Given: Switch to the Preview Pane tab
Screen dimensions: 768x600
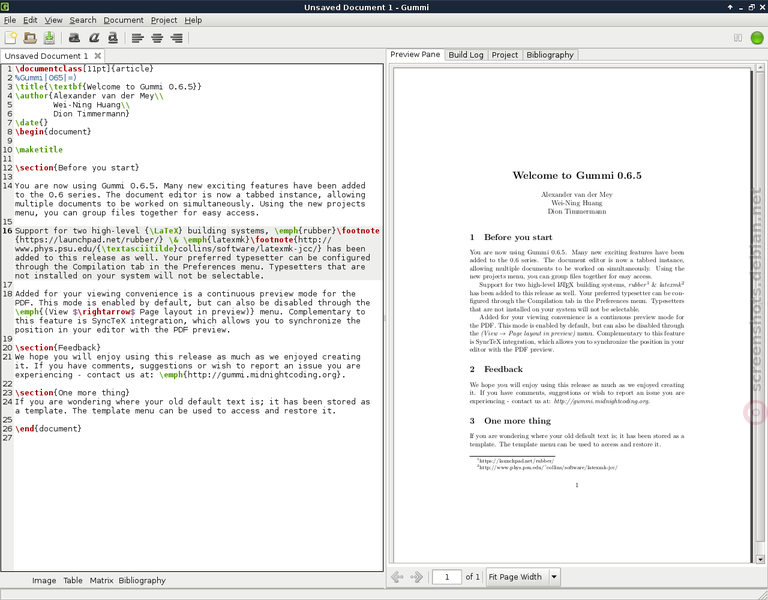Looking at the screenshot, I should (415, 54).
